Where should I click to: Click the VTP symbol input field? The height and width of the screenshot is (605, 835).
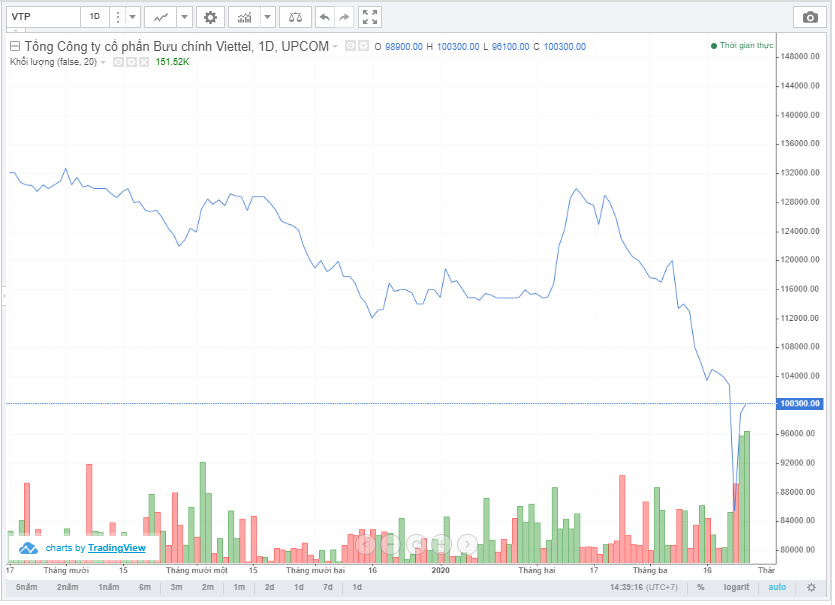43,18
